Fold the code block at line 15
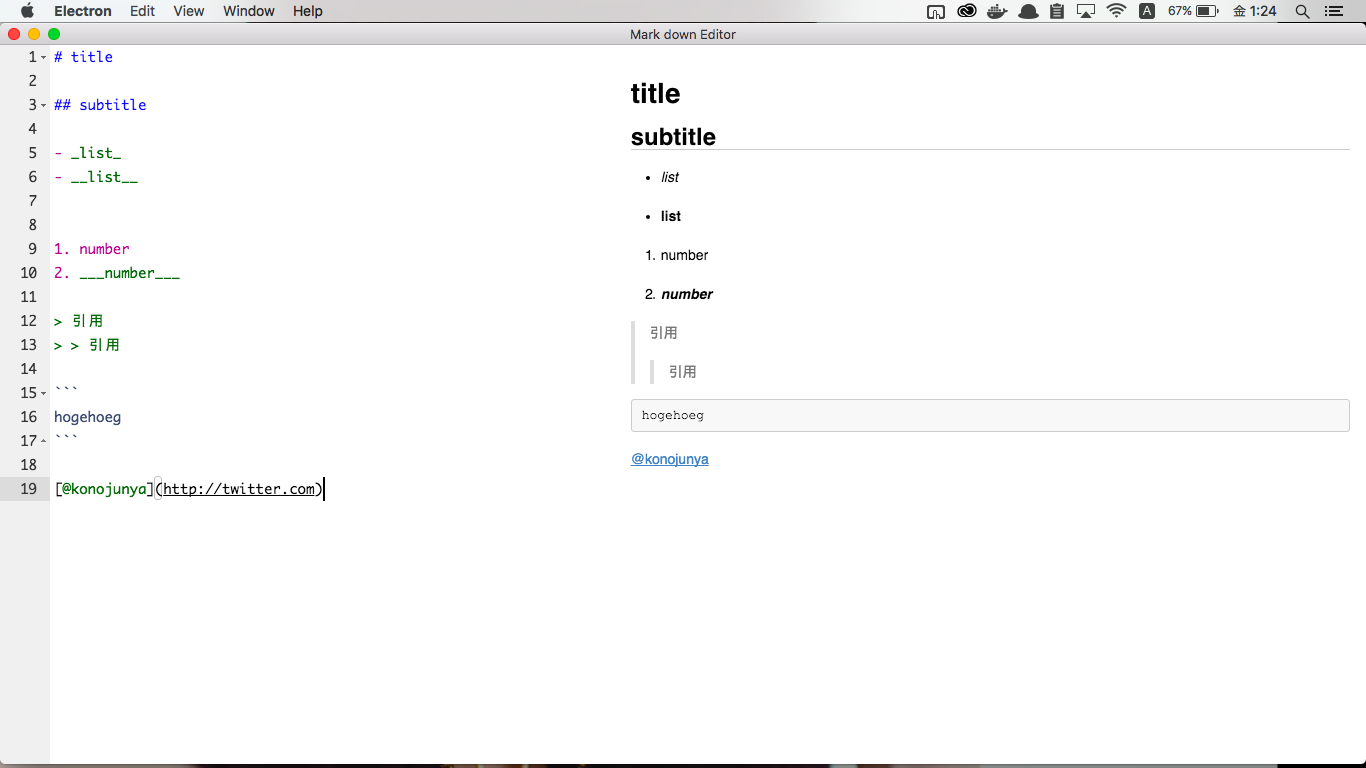Viewport: 1366px width, 768px height. pyautogui.click(x=43, y=392)
